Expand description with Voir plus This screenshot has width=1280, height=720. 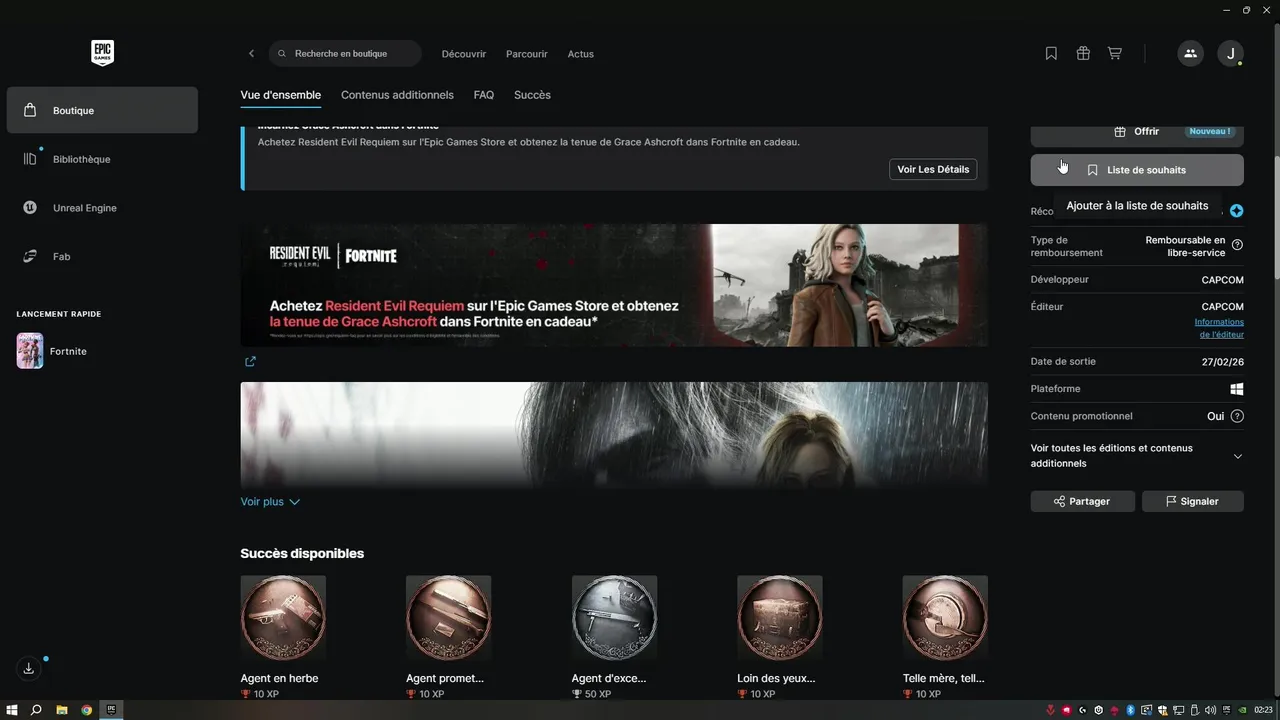point(270,502)
